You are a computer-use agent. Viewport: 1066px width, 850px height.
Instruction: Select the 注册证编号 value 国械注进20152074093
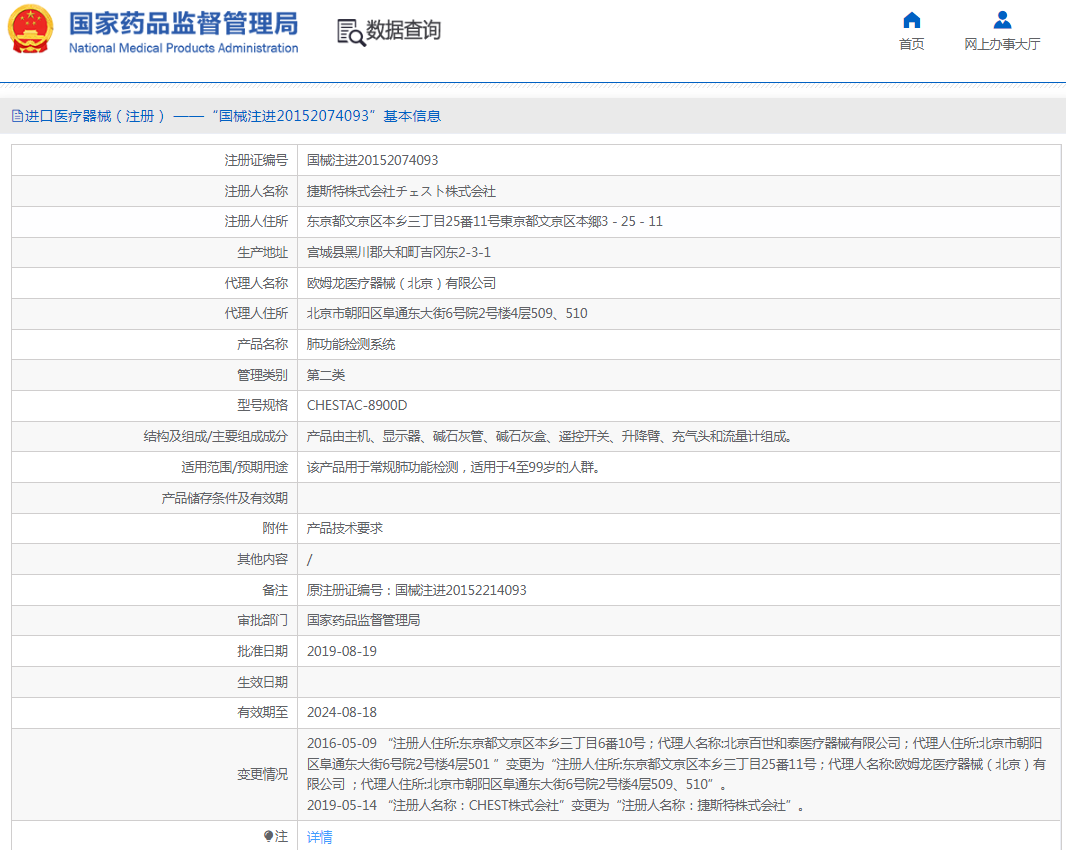372,160
